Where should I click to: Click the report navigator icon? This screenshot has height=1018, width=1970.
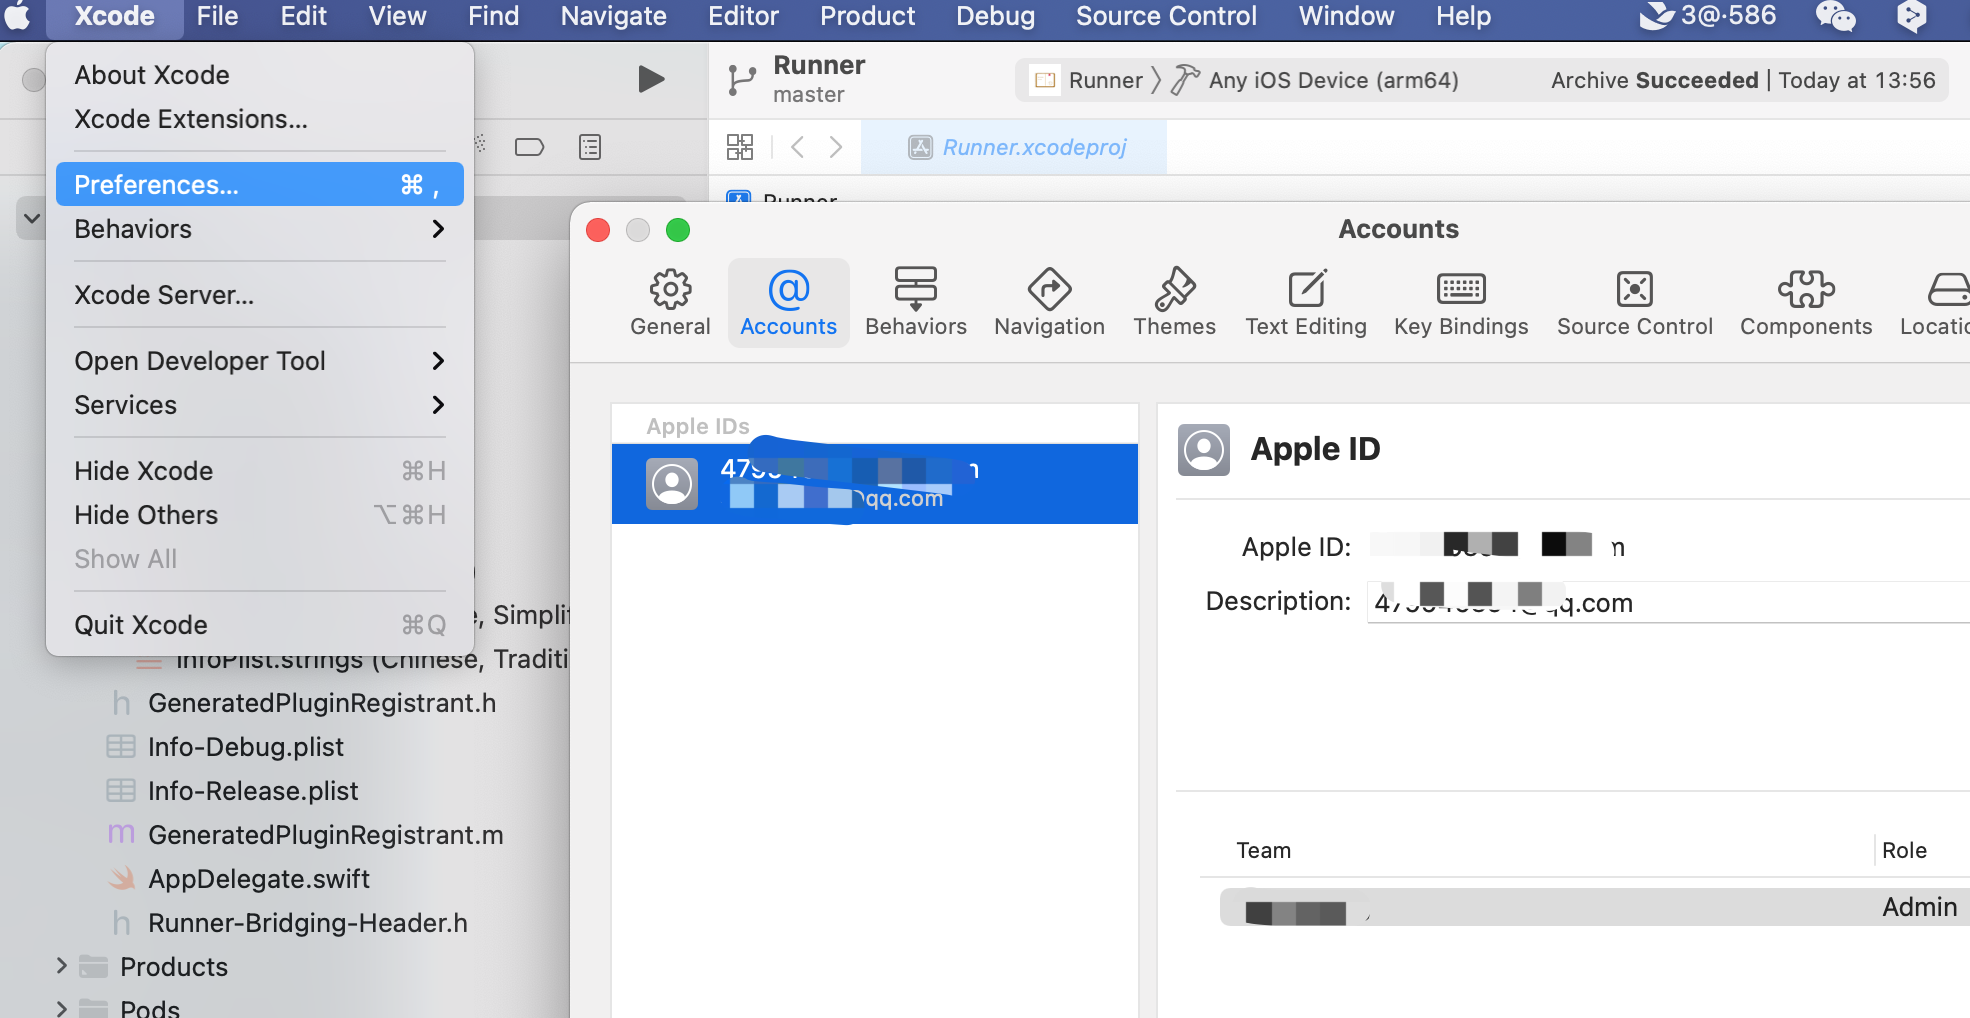(590, 148)
